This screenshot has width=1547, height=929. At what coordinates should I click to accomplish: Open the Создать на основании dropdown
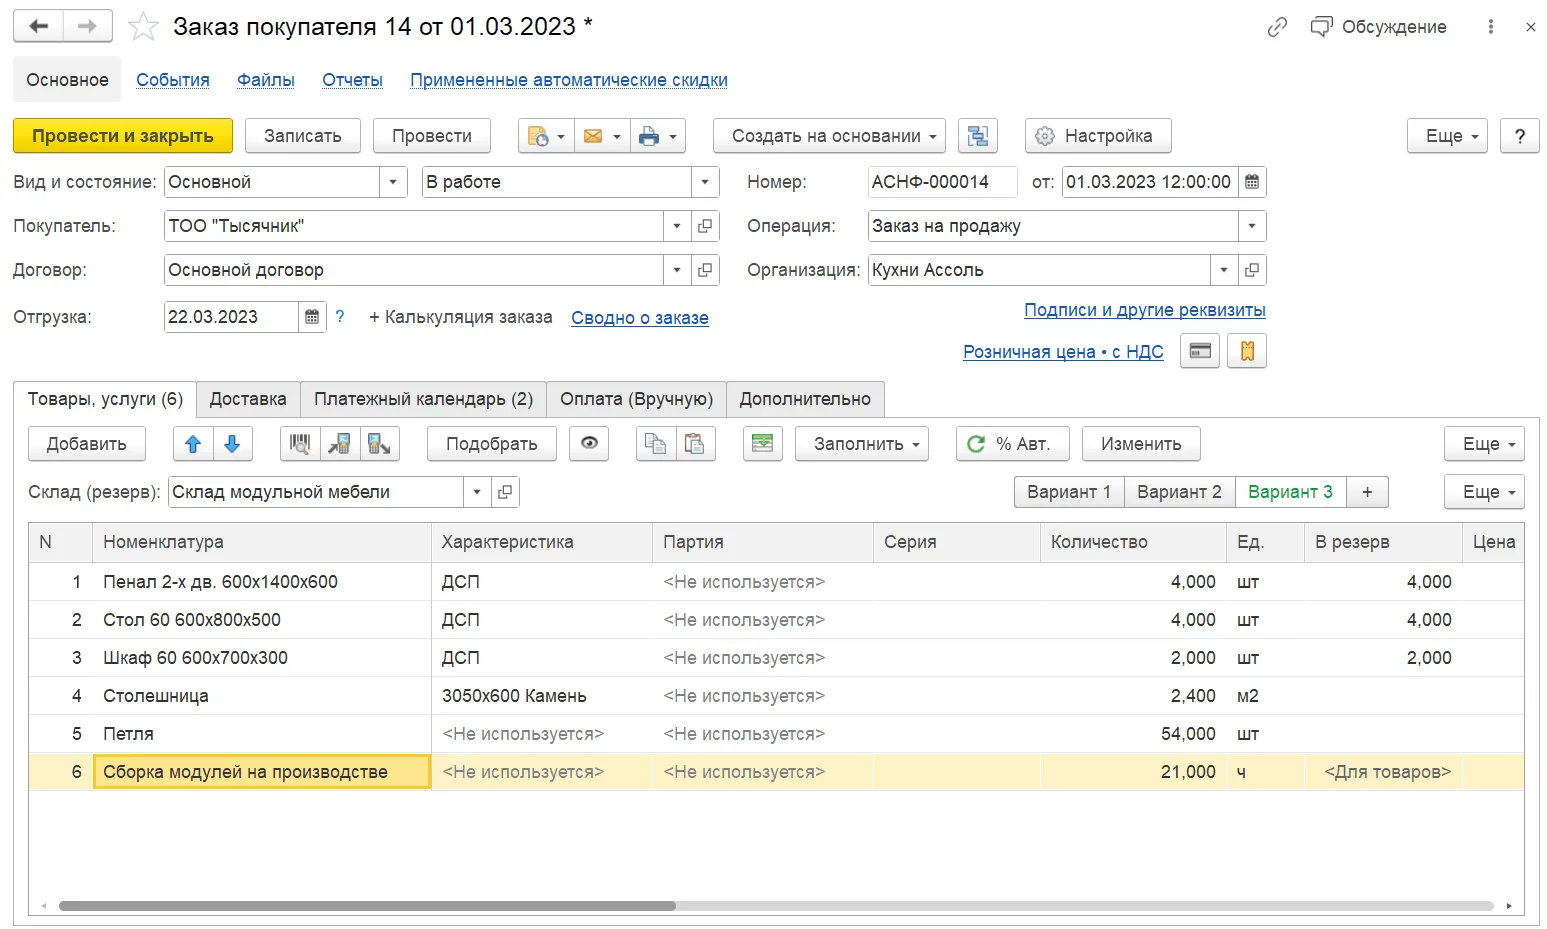[830, 136]
